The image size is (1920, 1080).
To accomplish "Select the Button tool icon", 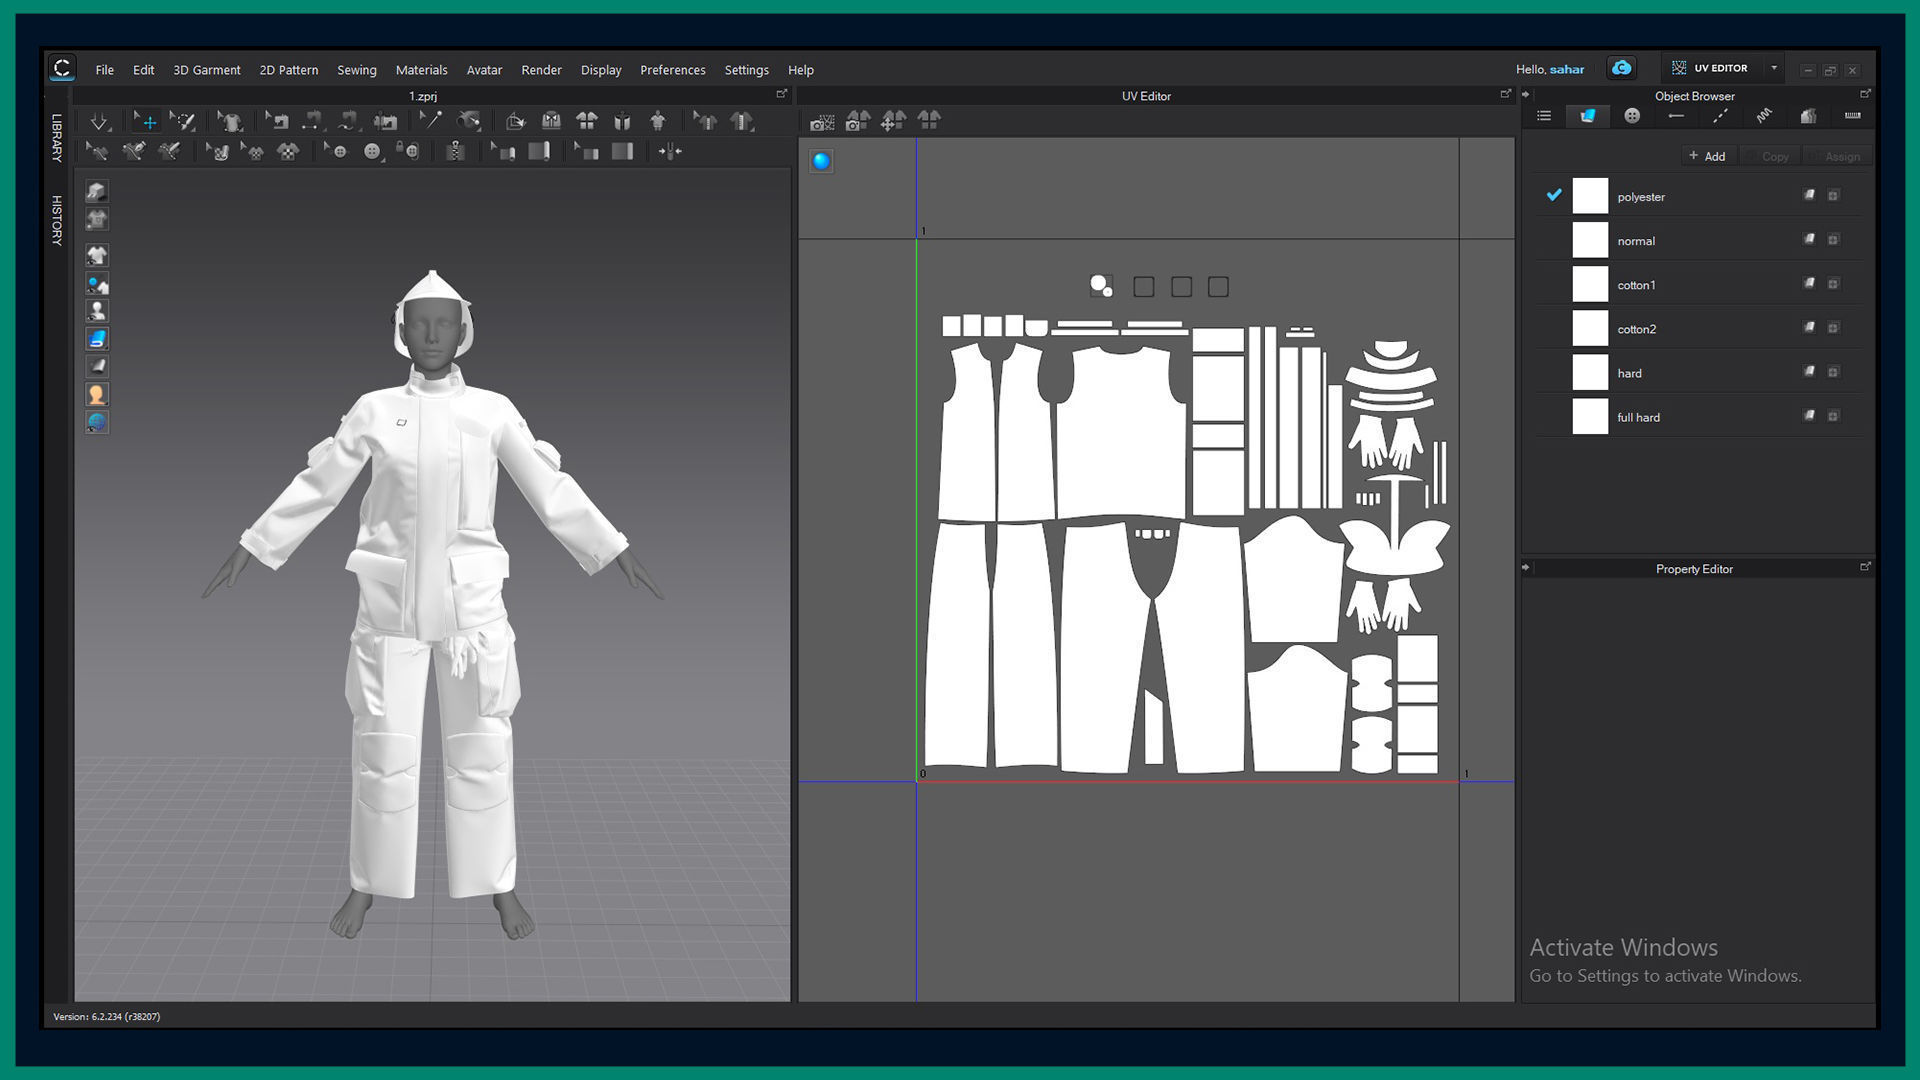I will 372,152.
